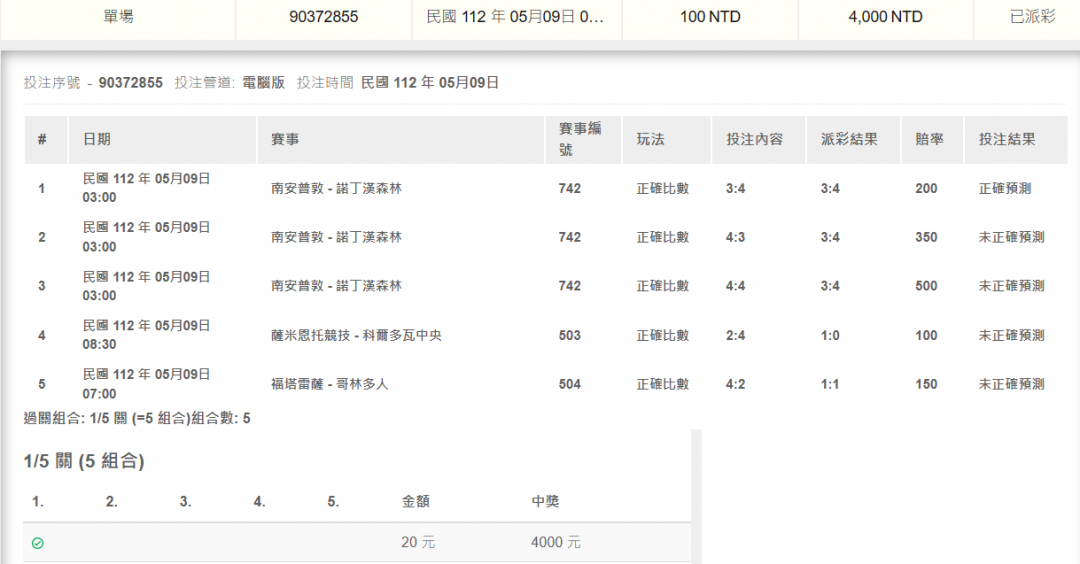1080x564 pixels.
Task: Click the 過關組合 summary line
Action: pos(137,418)
